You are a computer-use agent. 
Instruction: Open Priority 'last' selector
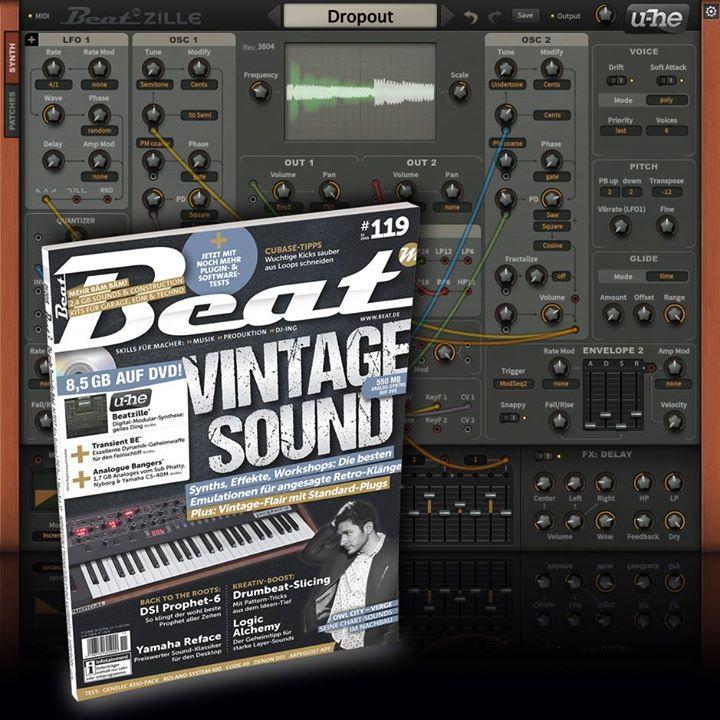point(621,130)
